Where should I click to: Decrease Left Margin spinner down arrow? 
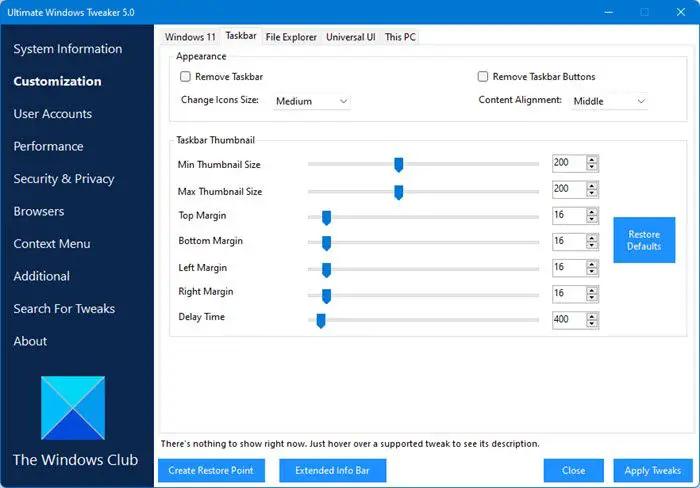[592, 271]
